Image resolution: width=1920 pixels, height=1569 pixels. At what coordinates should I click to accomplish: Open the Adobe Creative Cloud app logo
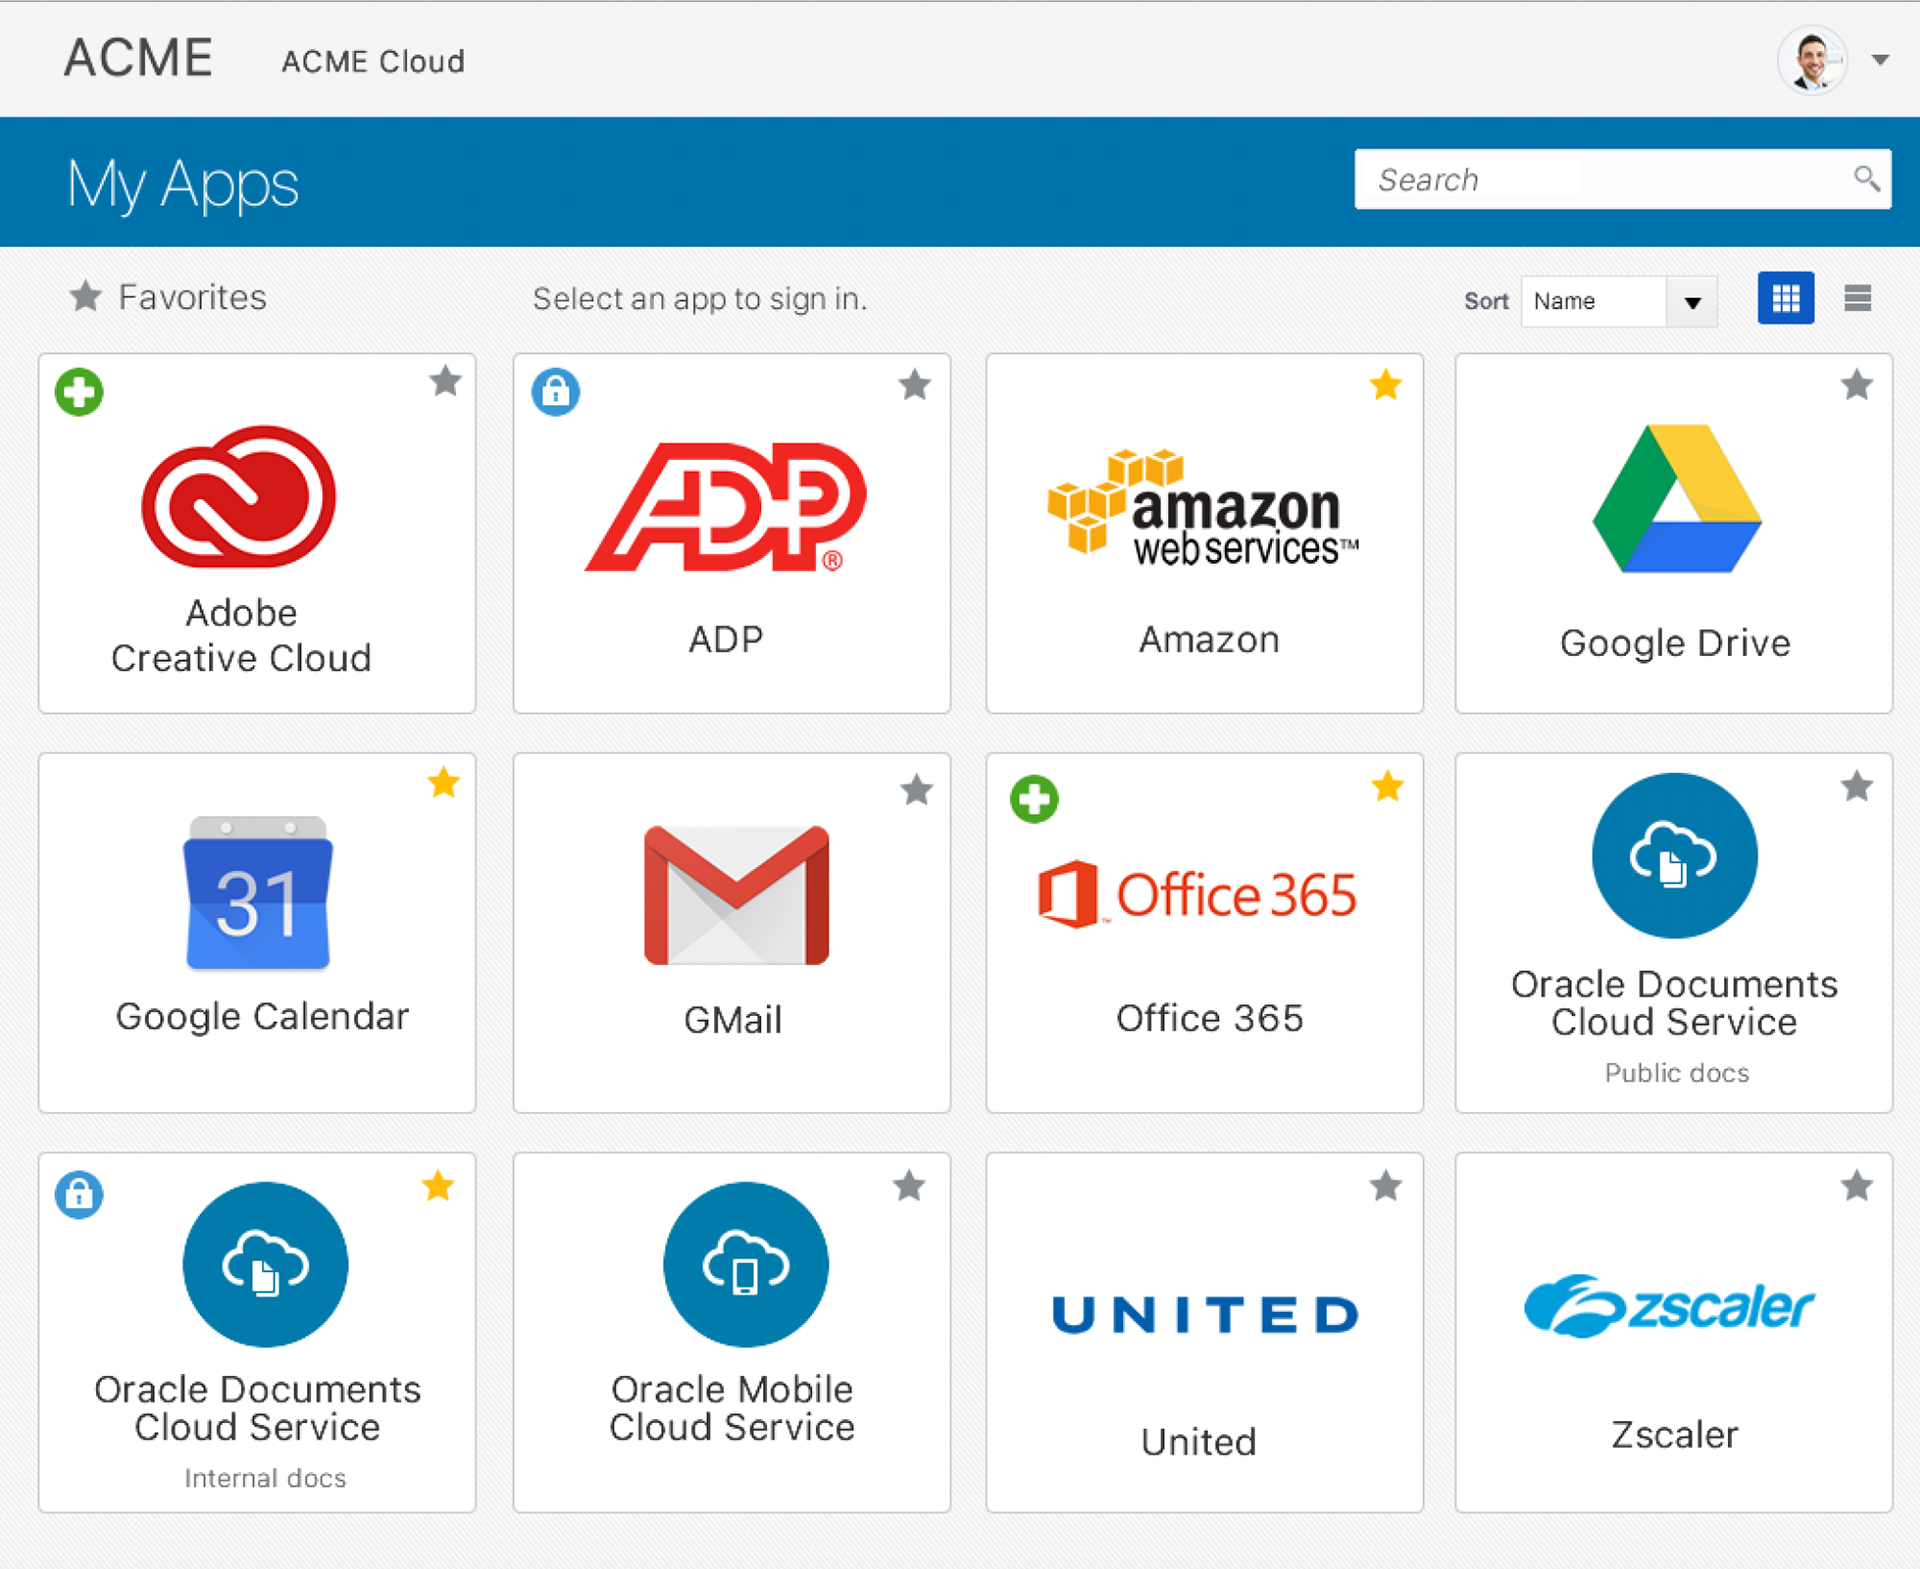[239, 497]
